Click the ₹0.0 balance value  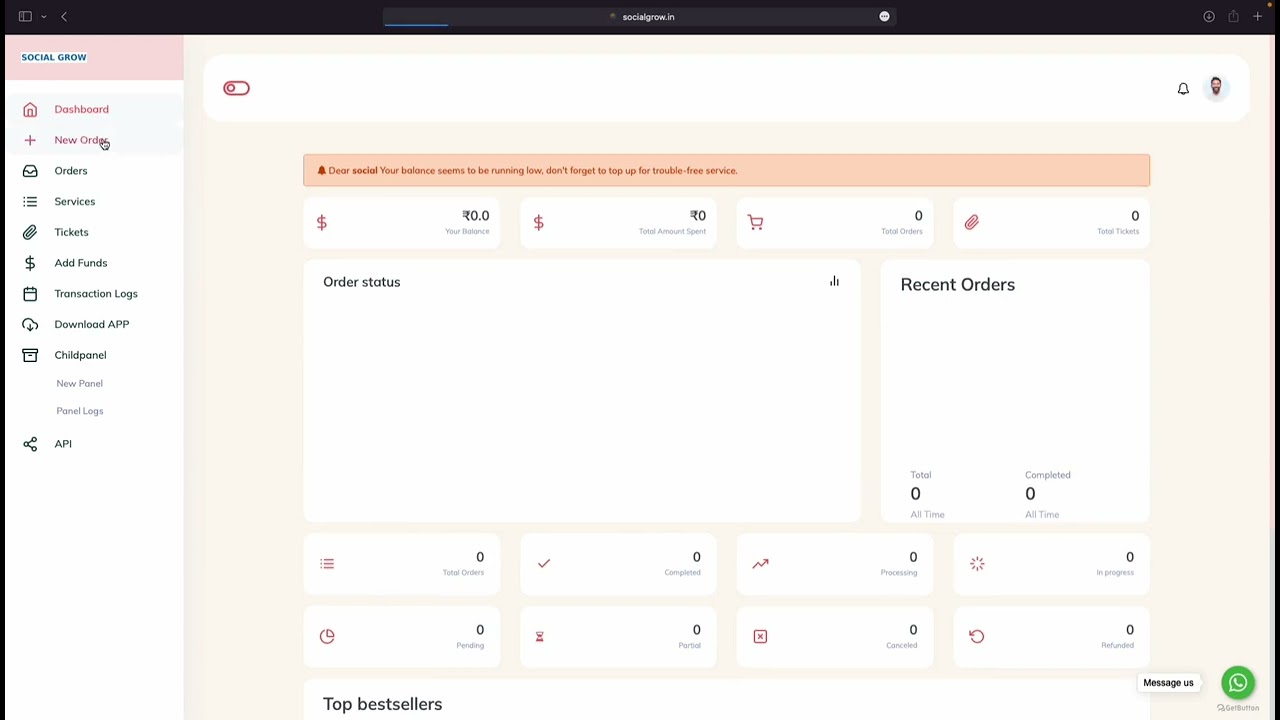pyautogui.click(x=476, y=216)
